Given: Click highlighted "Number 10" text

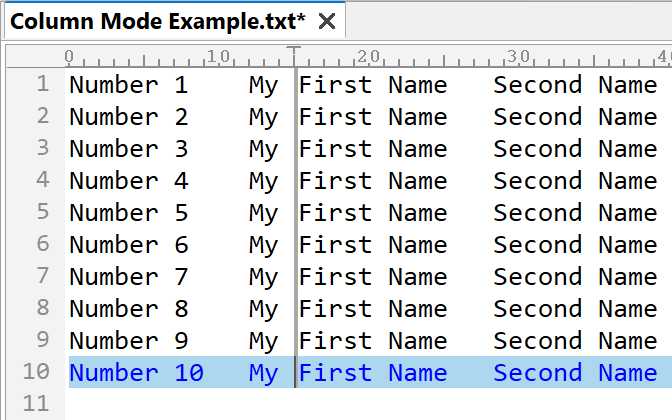Looking at the screenshot, I should click(136, 372).
